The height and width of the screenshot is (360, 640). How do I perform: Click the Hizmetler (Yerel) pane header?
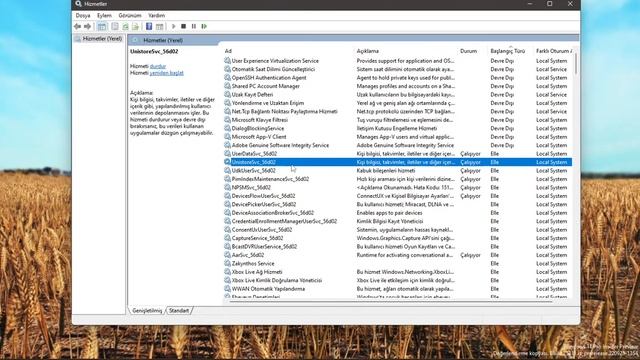point(163,40)
